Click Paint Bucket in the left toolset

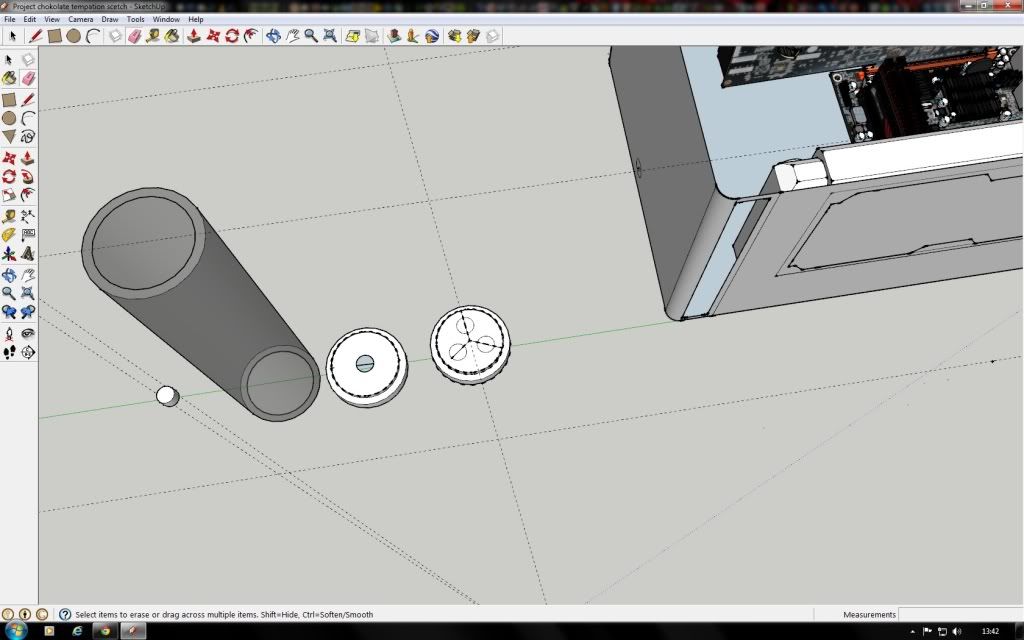pos(9,78)
